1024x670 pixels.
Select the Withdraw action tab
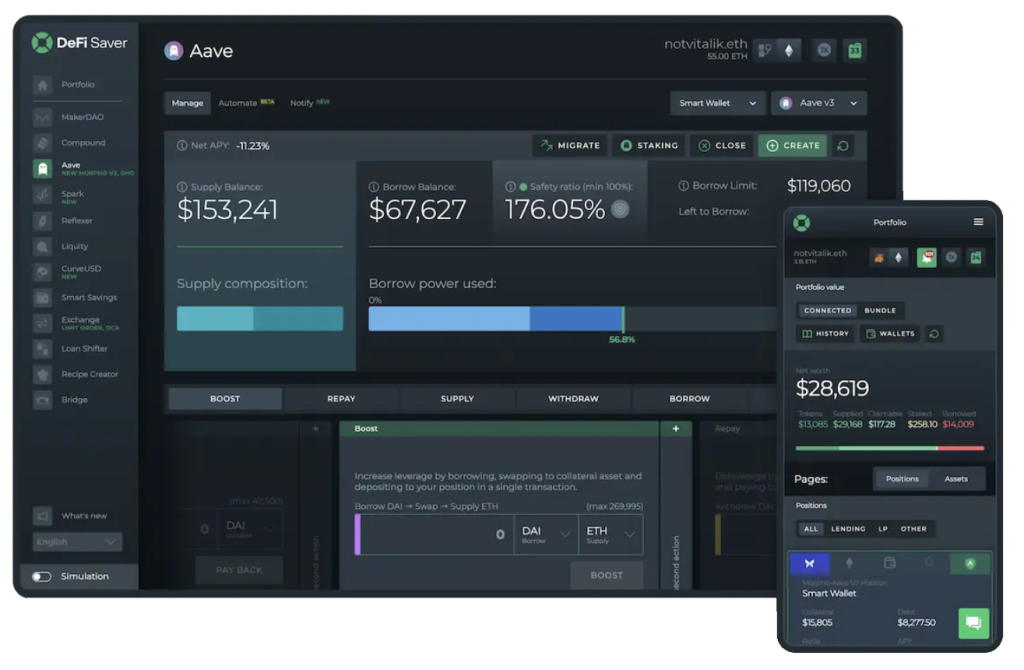click(x=573, y=399)
